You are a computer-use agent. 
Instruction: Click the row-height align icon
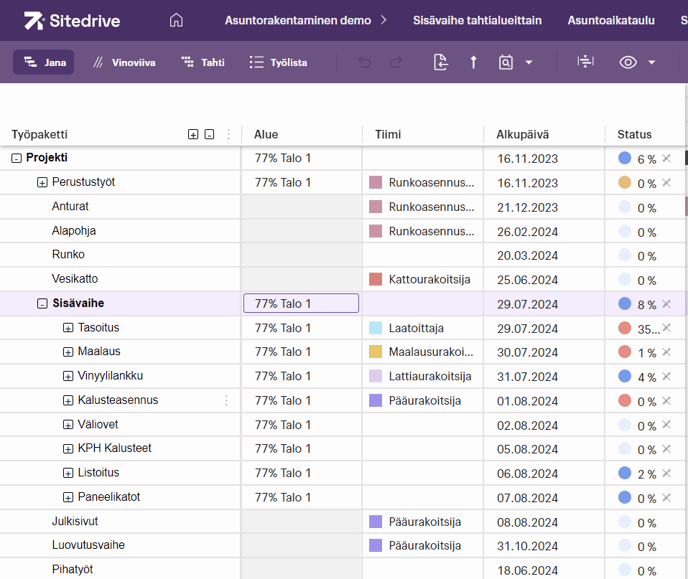point(585,62)
